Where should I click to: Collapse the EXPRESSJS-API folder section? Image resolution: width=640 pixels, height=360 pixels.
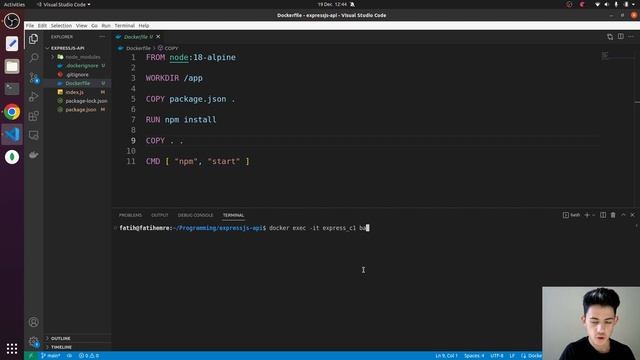[x=67, y=48]
